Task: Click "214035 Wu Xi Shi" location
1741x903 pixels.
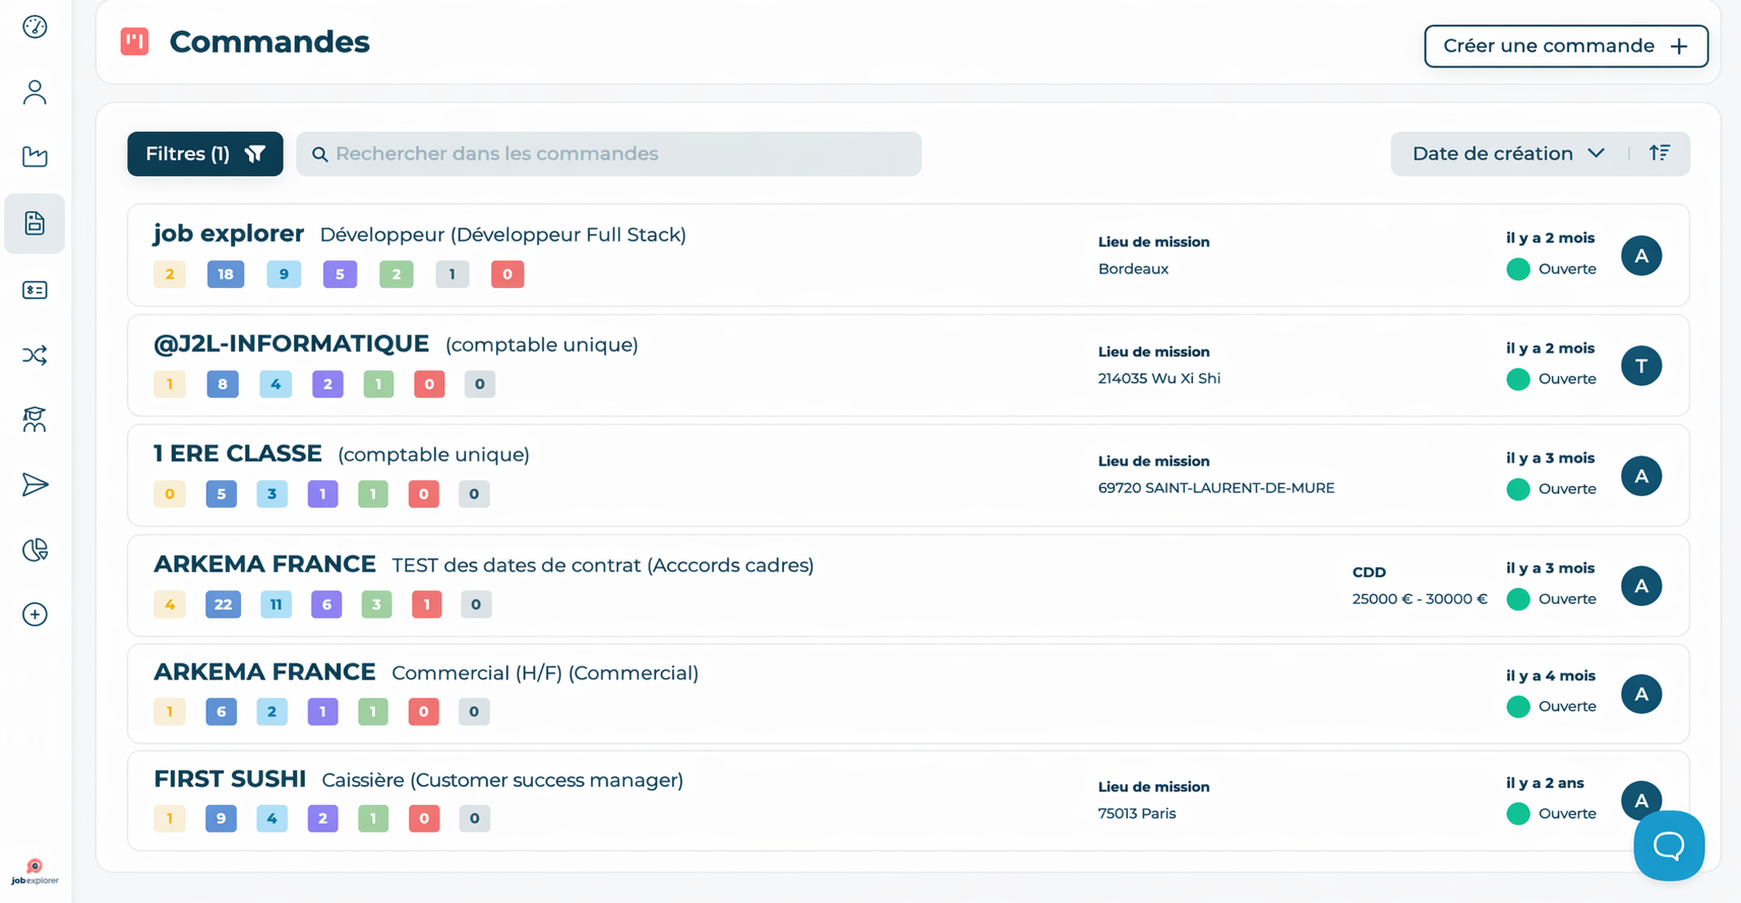Action: point(1159,378)
